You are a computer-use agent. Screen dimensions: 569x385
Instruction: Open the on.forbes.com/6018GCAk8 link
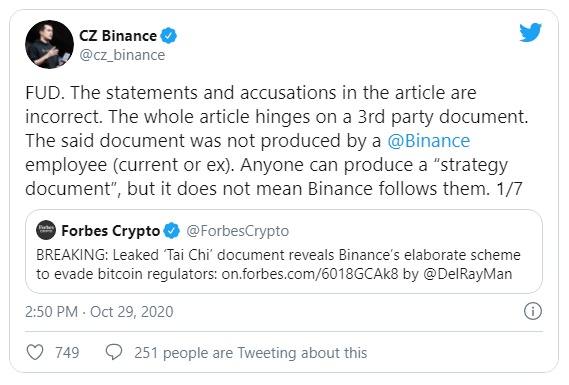310,274
